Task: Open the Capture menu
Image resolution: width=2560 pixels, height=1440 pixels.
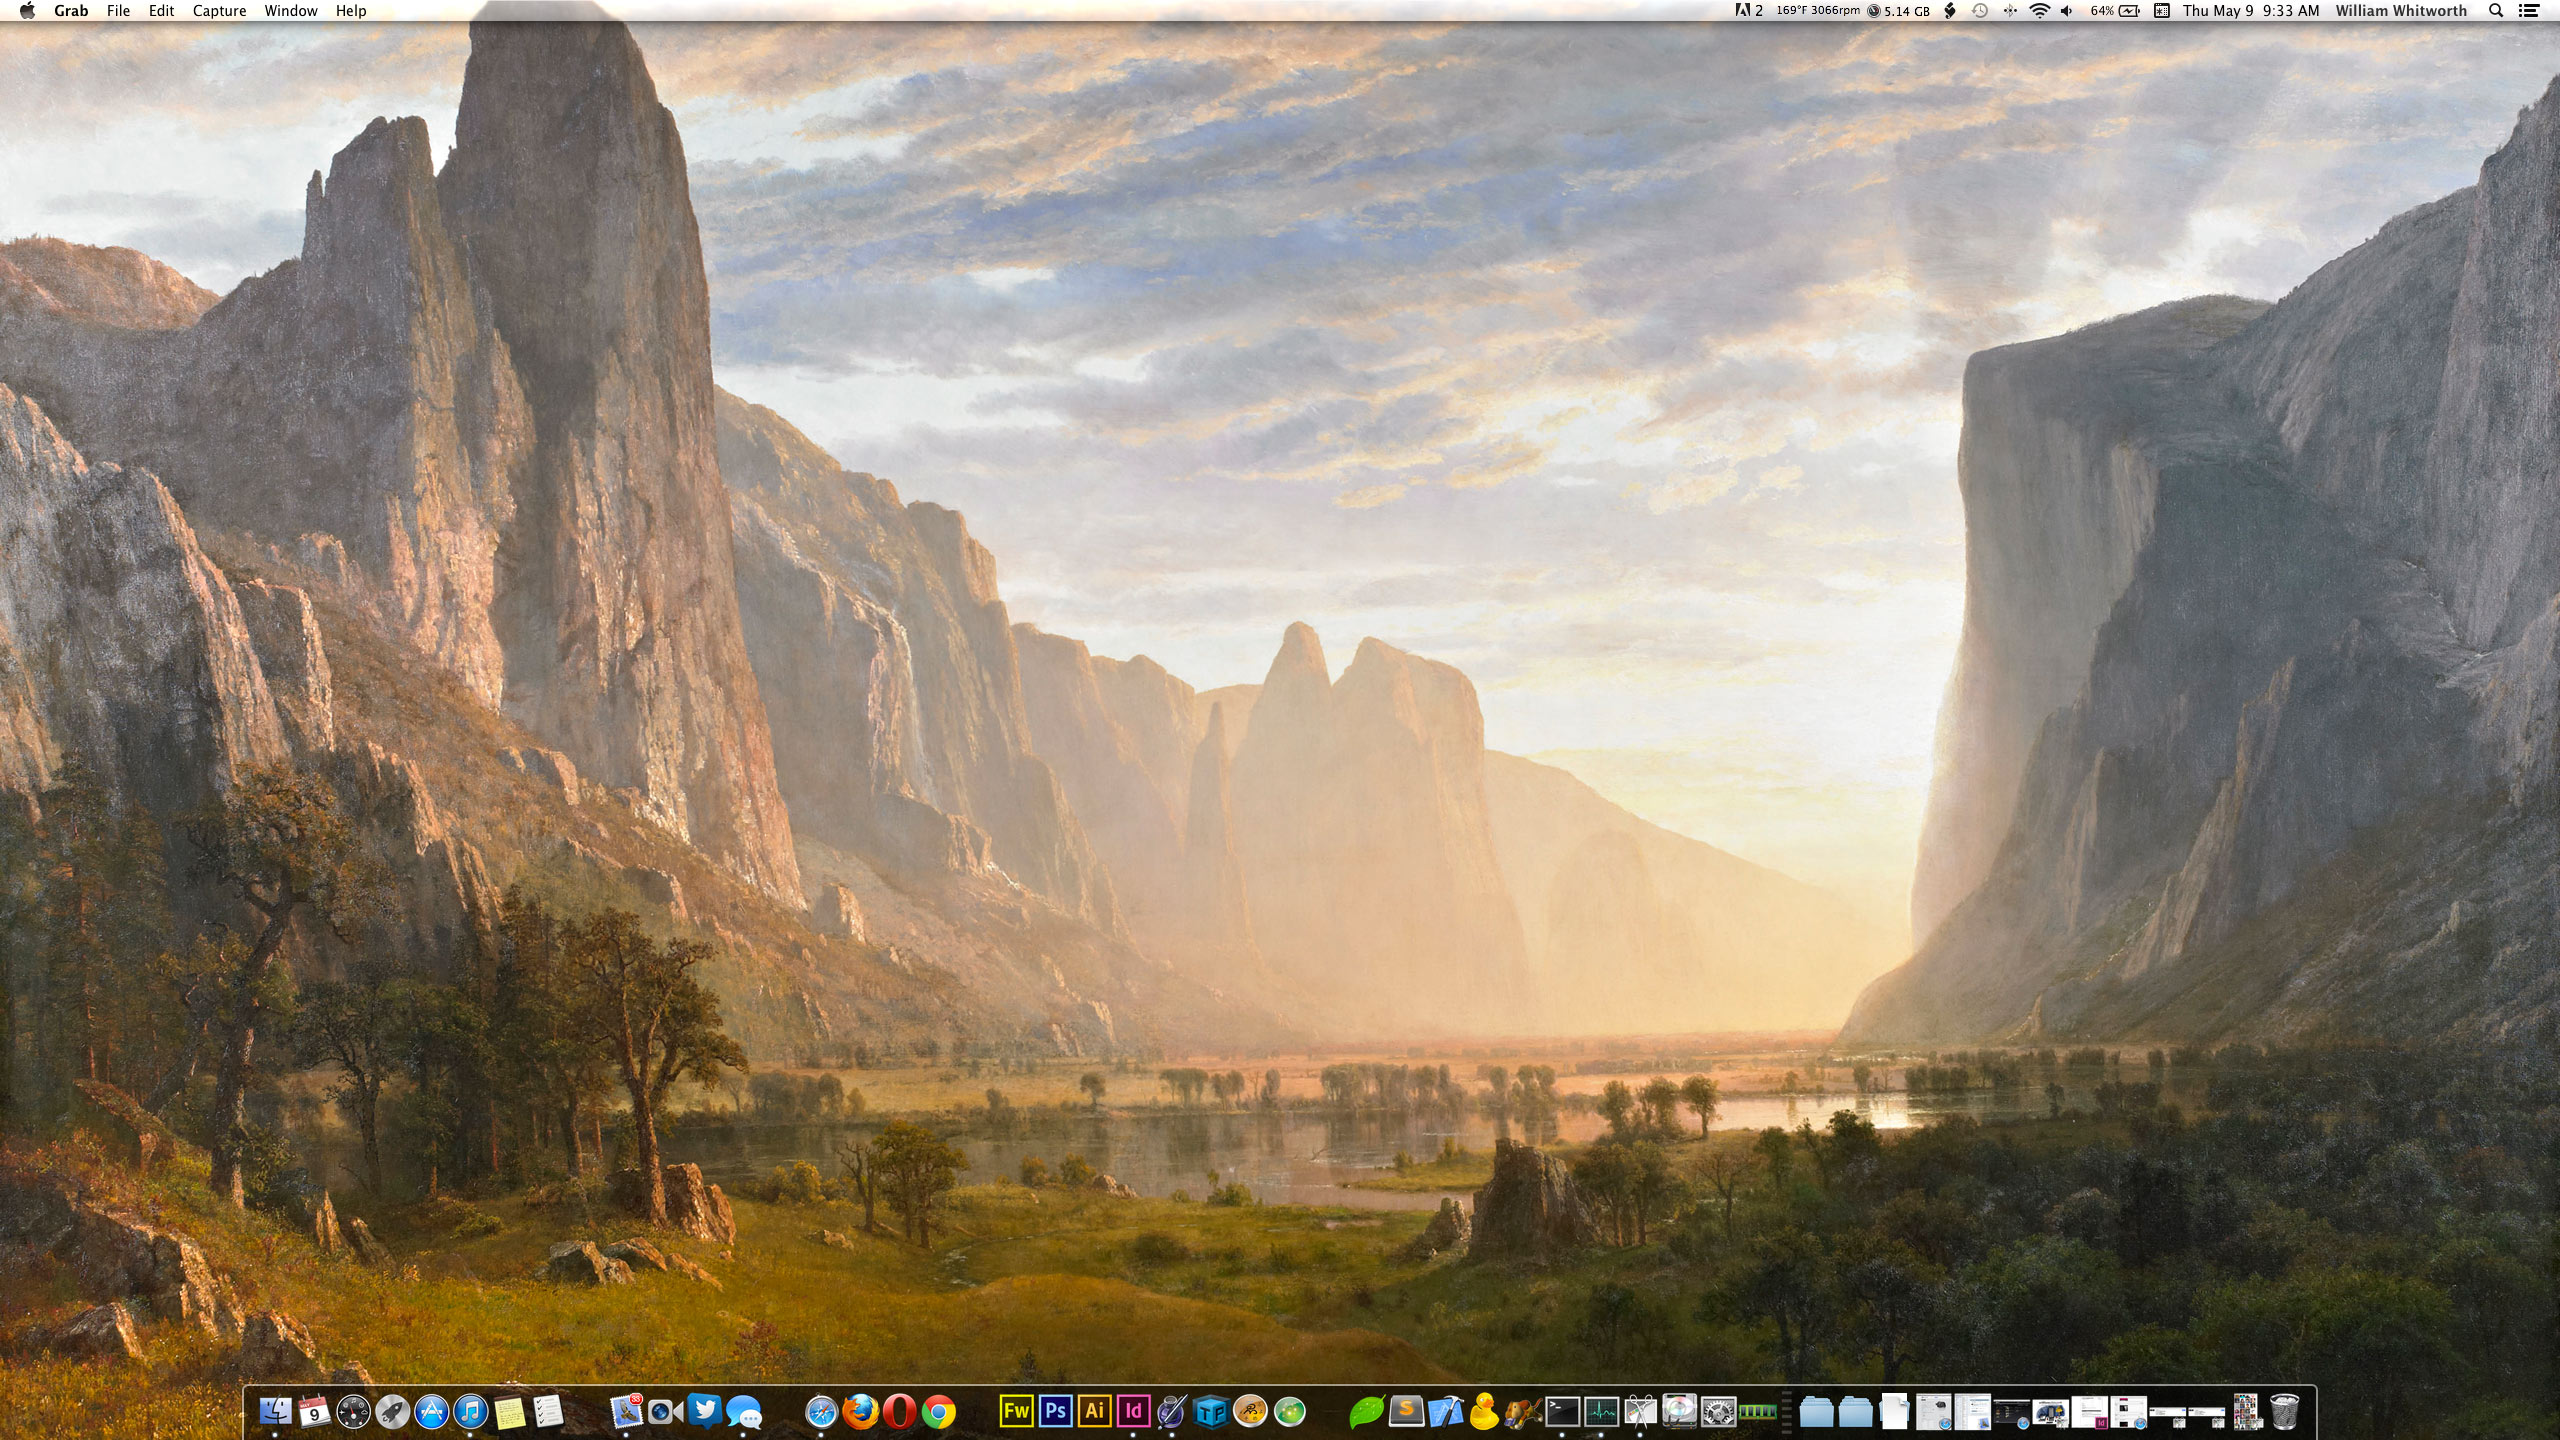Action: click(219, 11)
